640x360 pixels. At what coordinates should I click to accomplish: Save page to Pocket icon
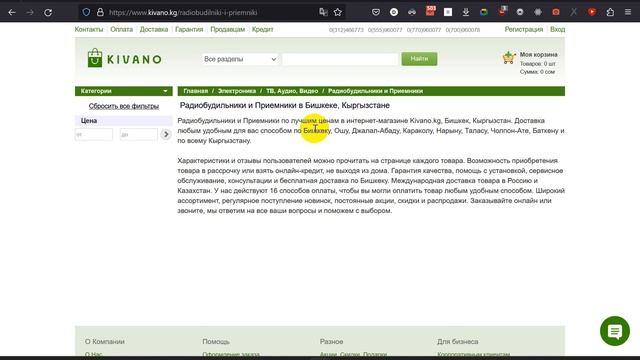coord(376,12)
